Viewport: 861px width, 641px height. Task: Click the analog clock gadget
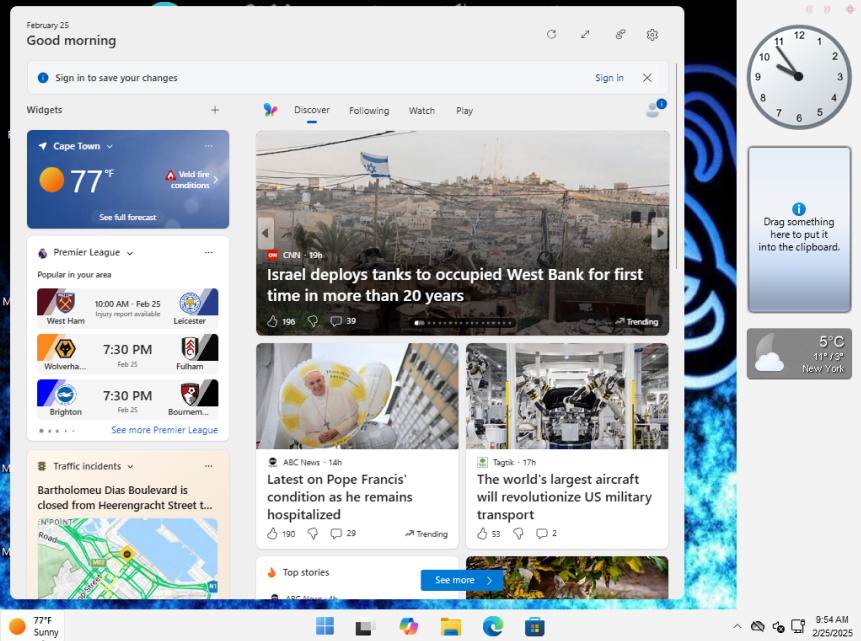(798, 77)
